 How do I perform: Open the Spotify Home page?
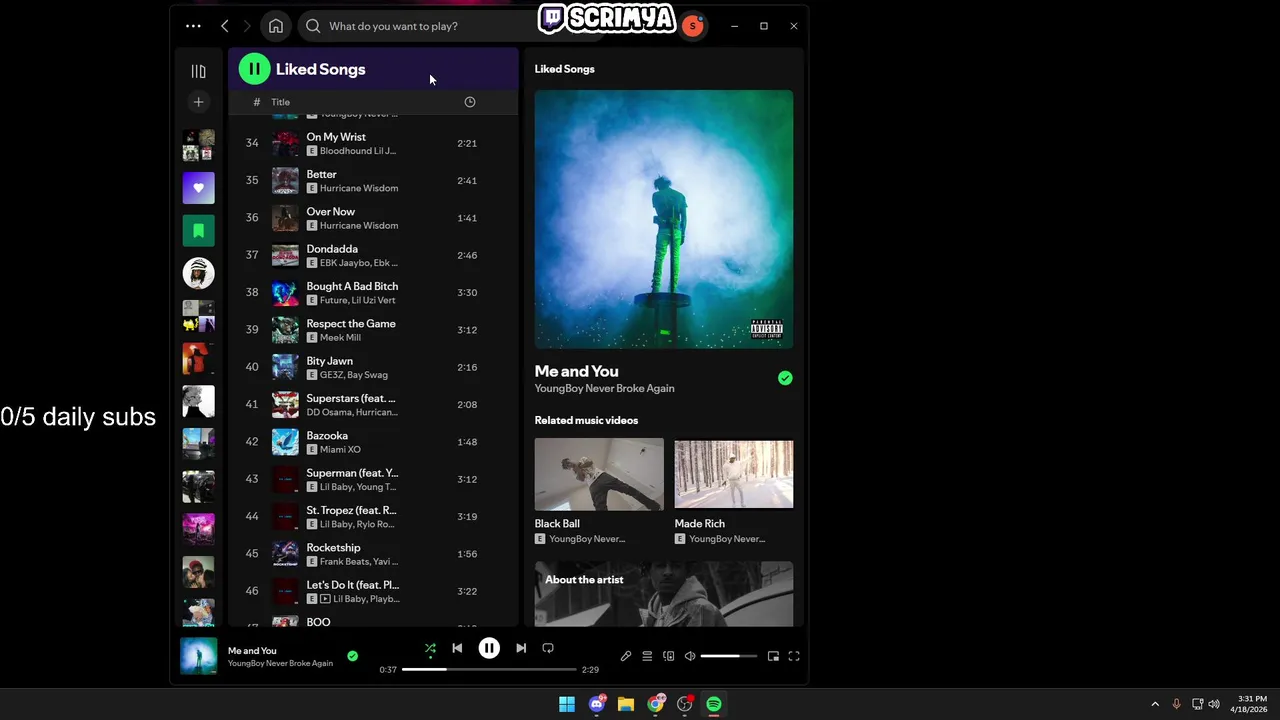tap(276, 26)
